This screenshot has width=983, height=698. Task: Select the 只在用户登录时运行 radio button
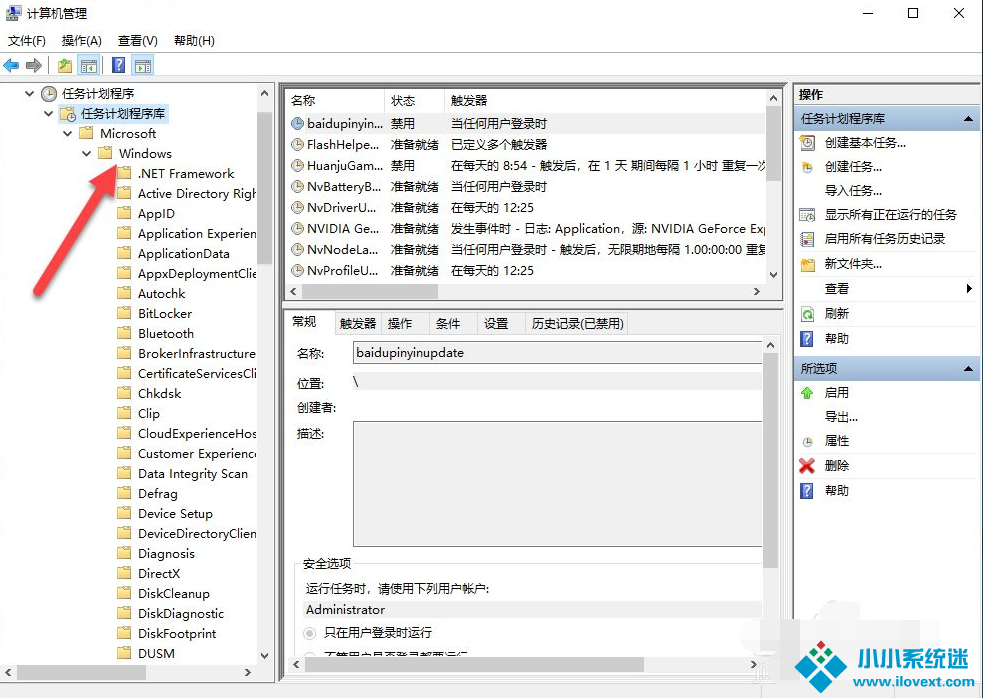tap(309, 633)
